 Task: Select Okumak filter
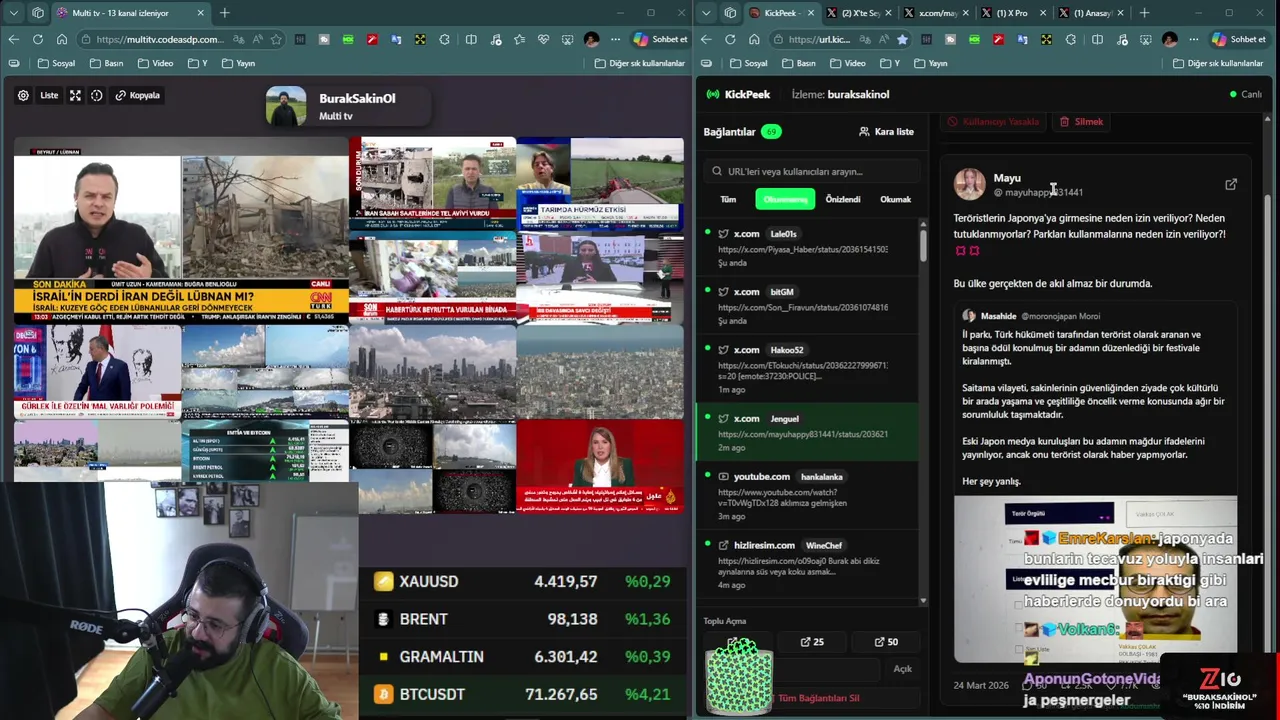(x=896, y=199)
